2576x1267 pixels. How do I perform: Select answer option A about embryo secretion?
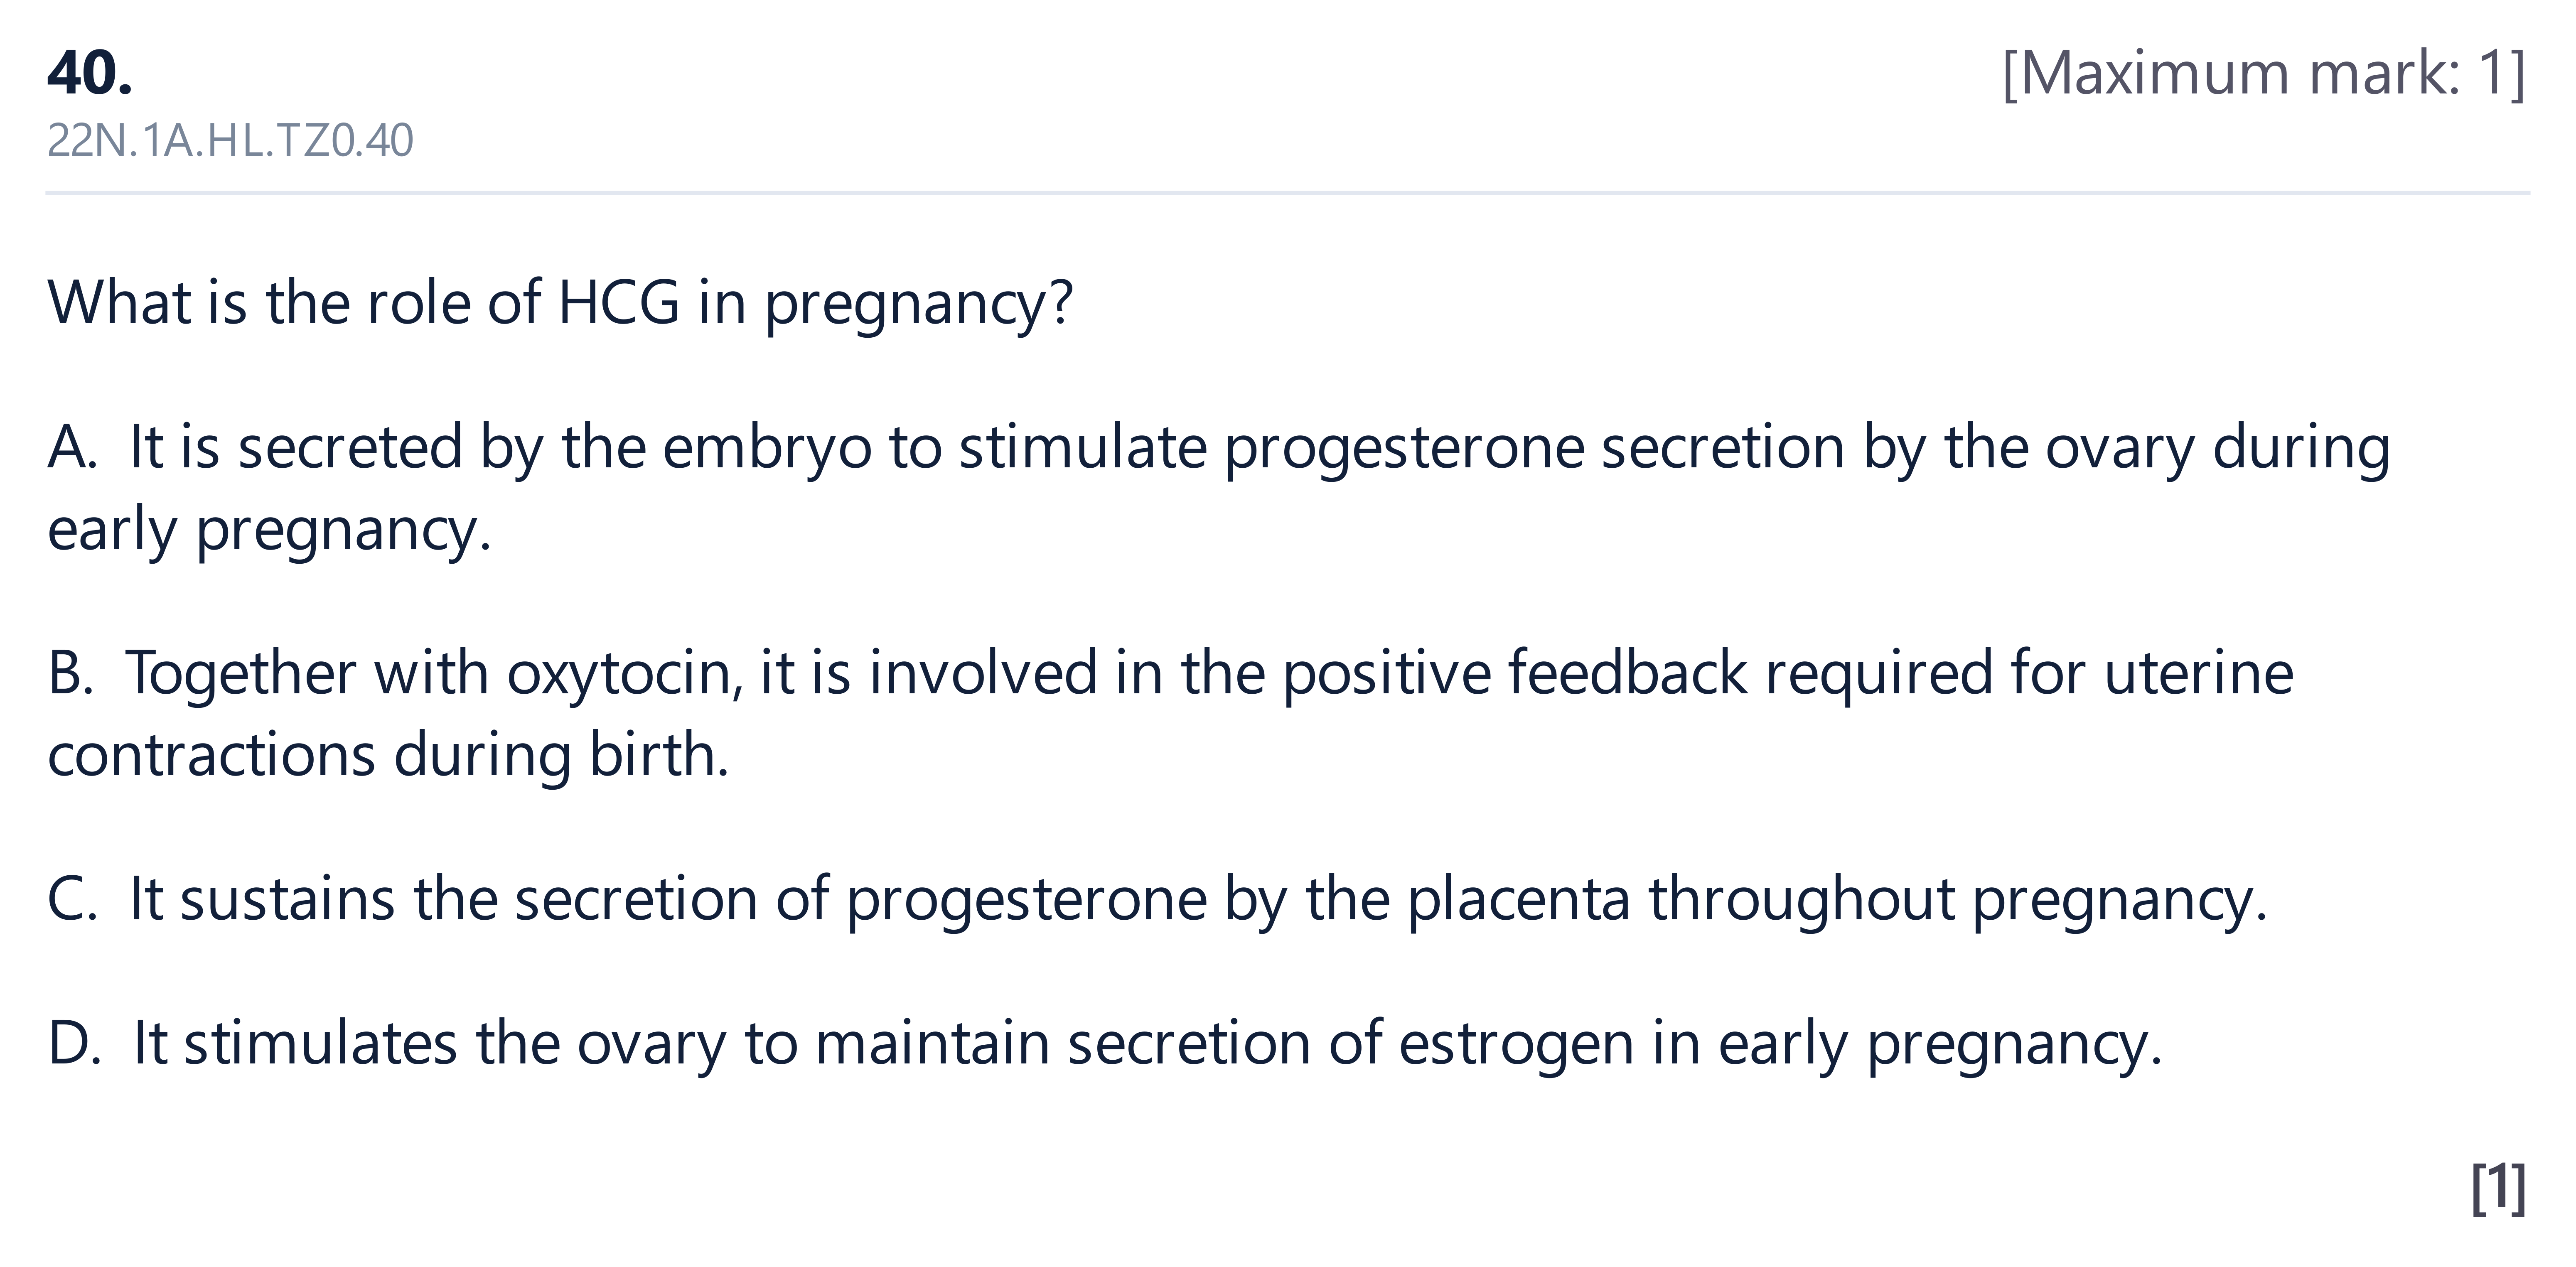point(1219,488)
